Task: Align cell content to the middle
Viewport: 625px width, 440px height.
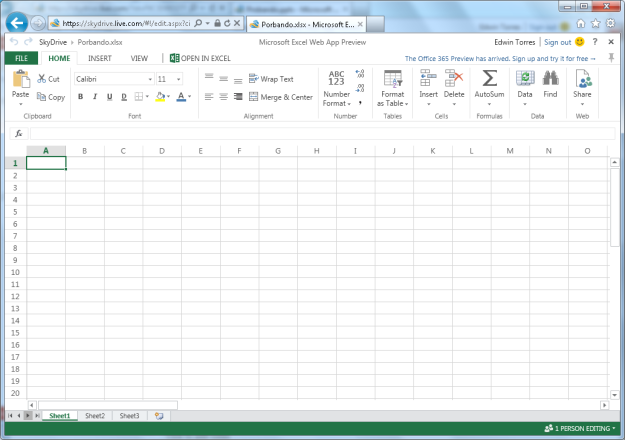Action: pos(224,79)
